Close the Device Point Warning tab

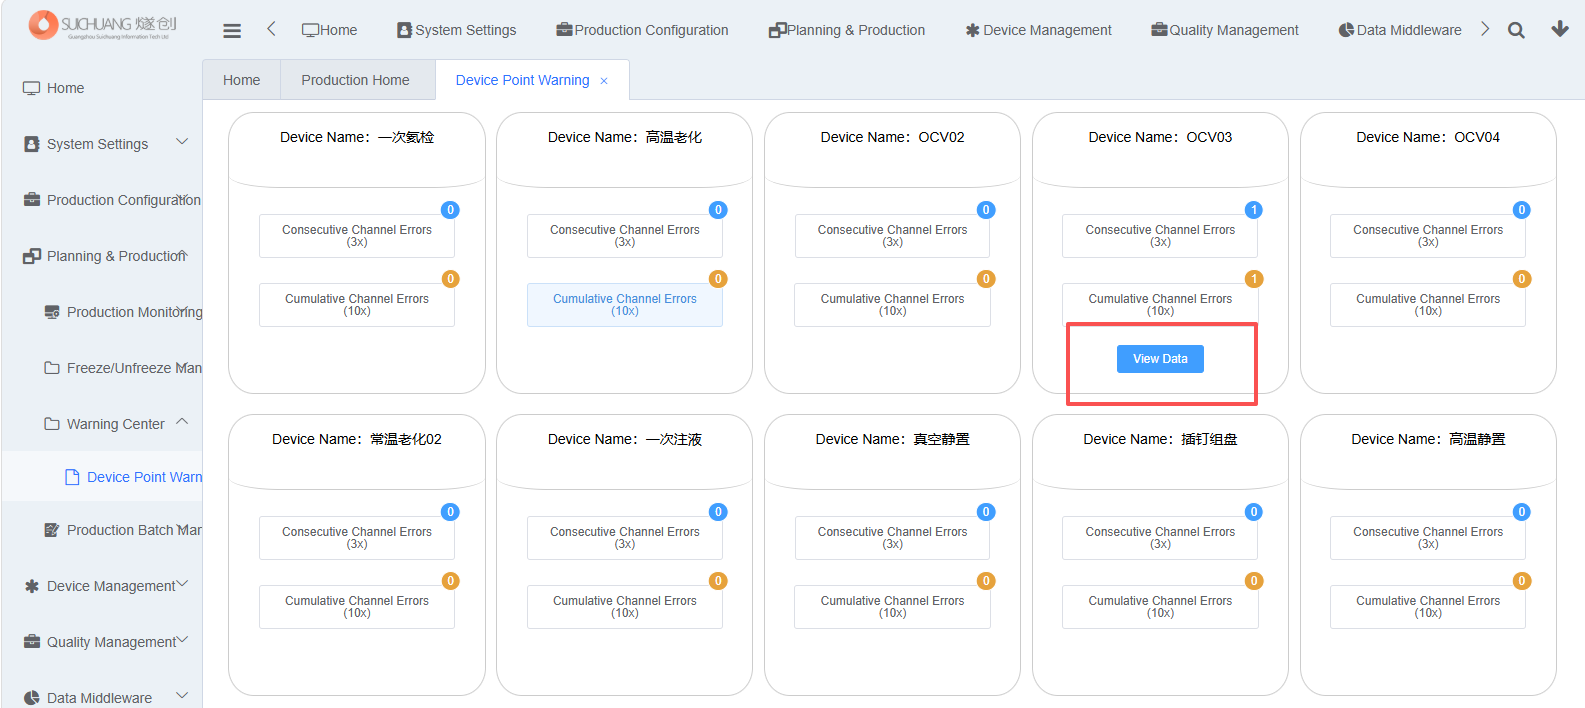604,81
